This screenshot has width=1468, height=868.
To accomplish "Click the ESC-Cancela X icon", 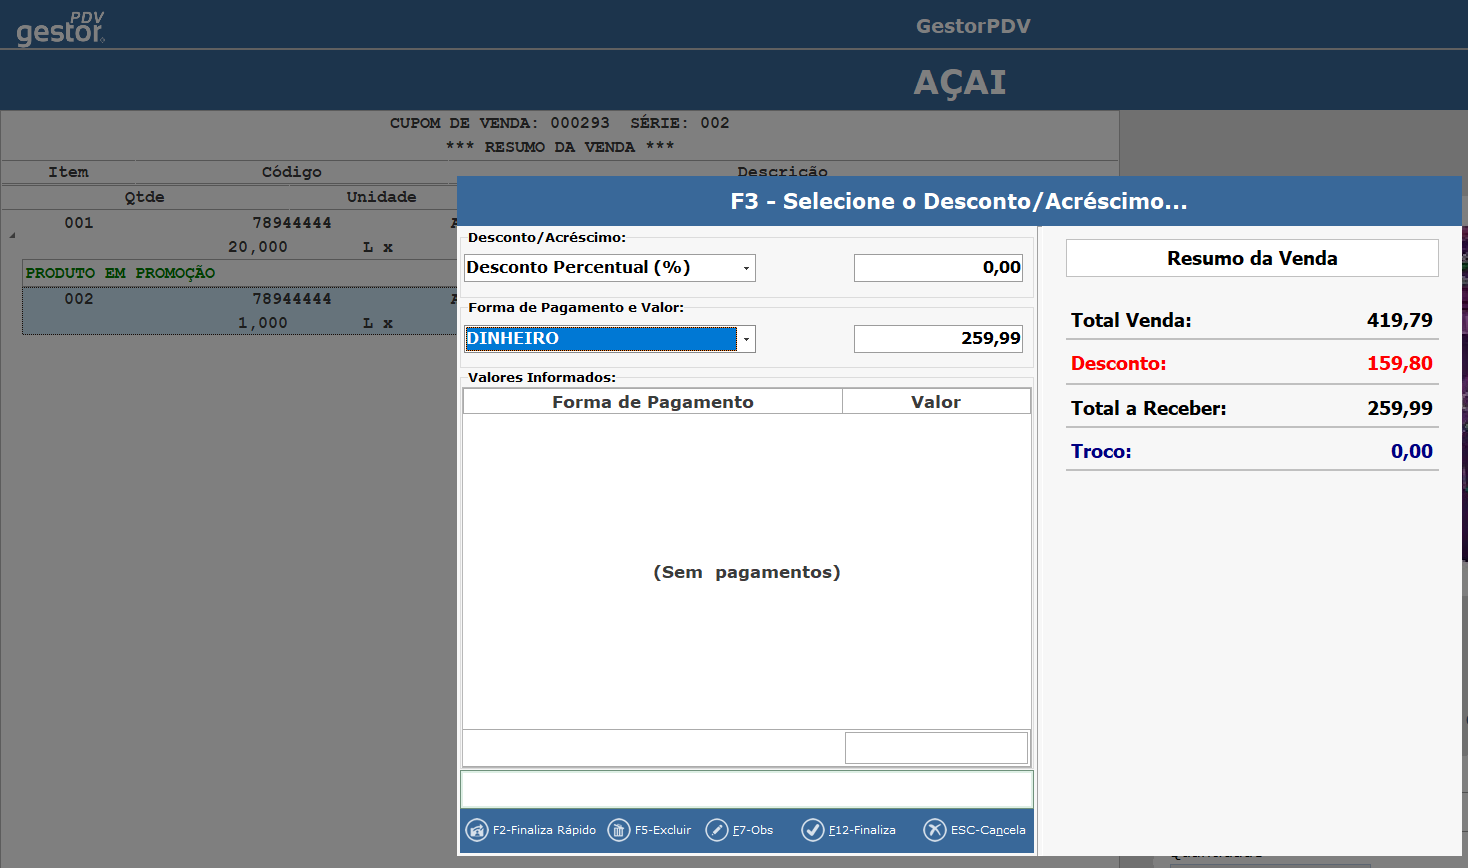I will click(x=935, y=830).
